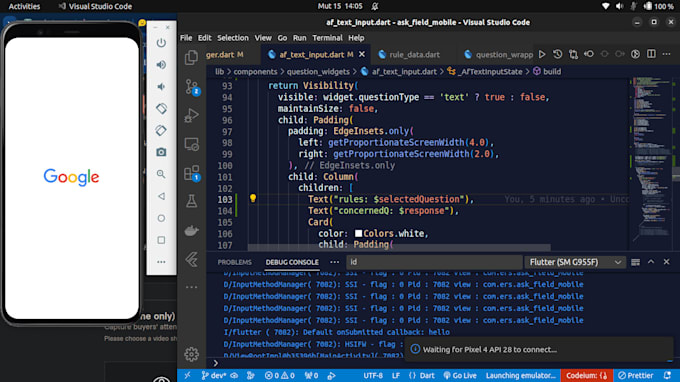
Task: Open Run and Debug view
Action: coord(191,115)
